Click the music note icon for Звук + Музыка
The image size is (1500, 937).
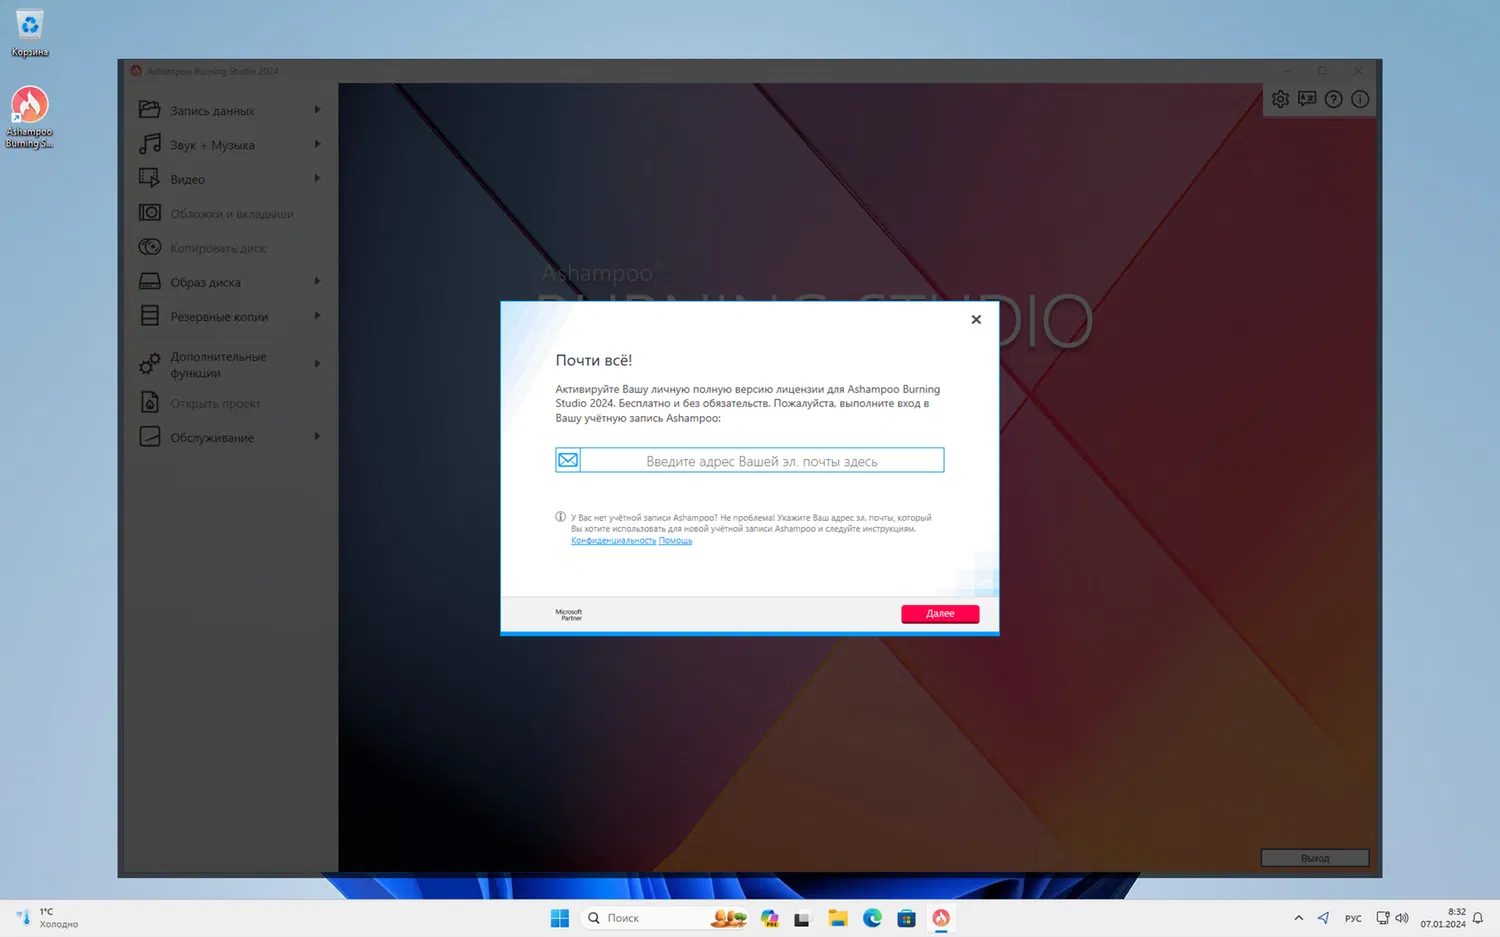point(149,144)
